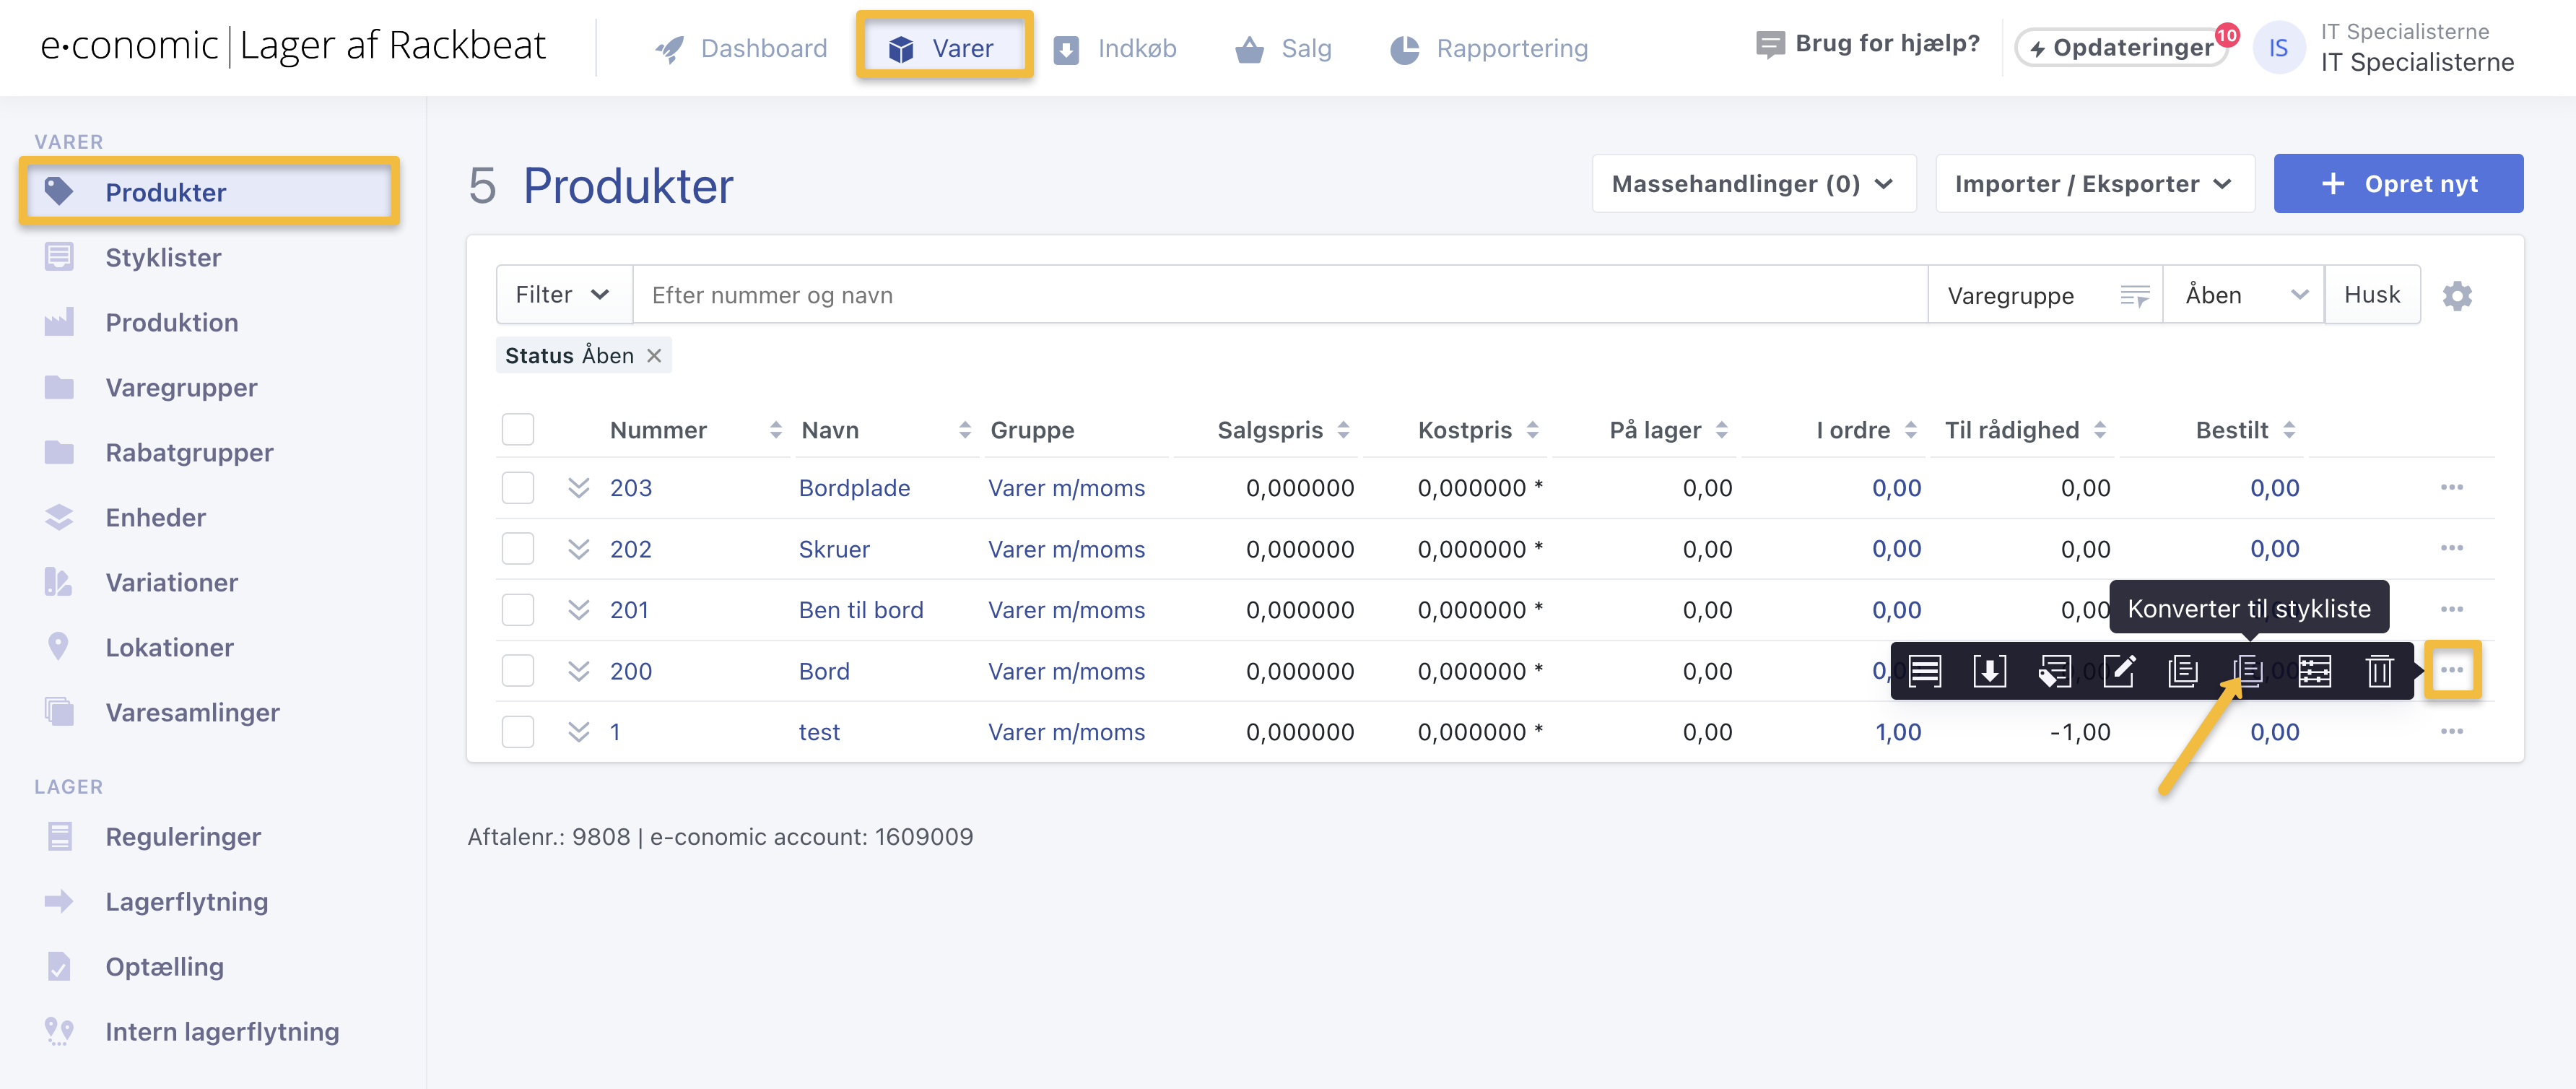The height and width of the screenshot is (1089, 2576).
Task: Open Styklister in the sidebar
Action: 163,258
